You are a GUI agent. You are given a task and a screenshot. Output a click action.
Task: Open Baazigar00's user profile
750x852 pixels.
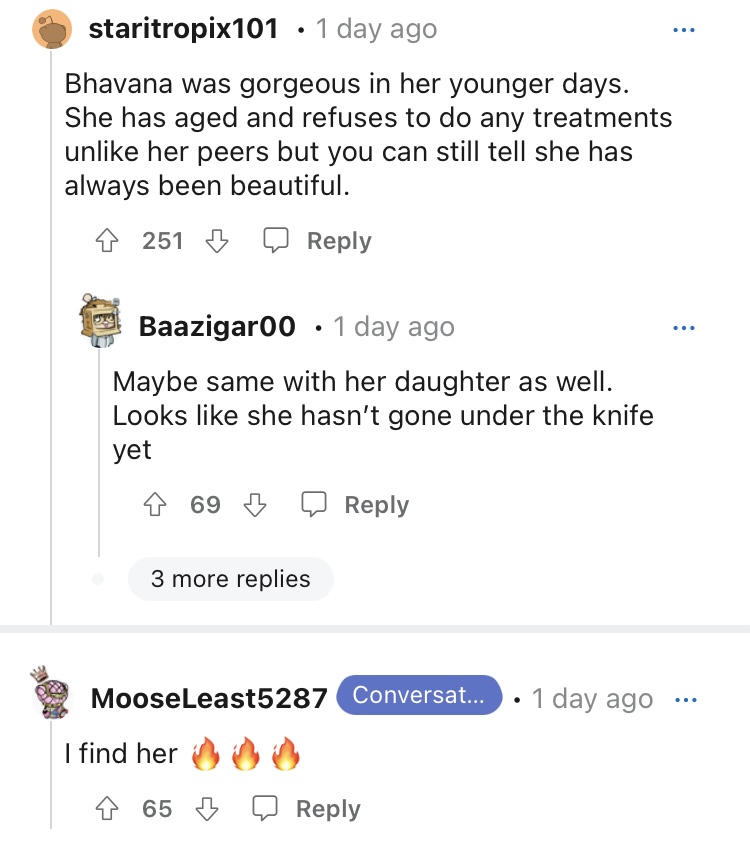coord(217,327)
